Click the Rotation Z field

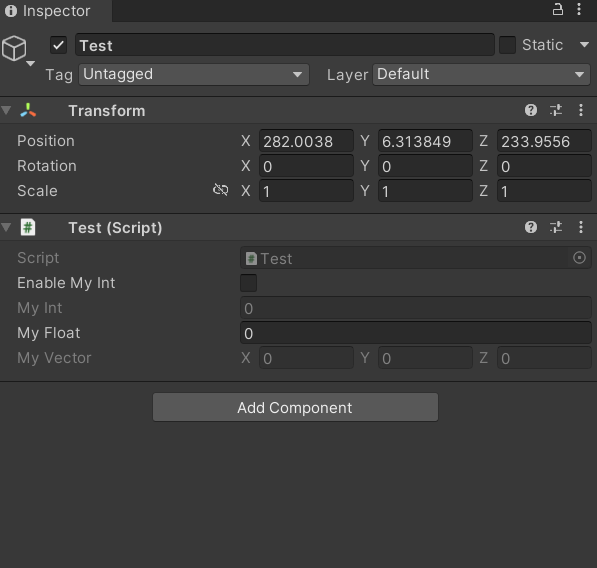tap(544, 166)
